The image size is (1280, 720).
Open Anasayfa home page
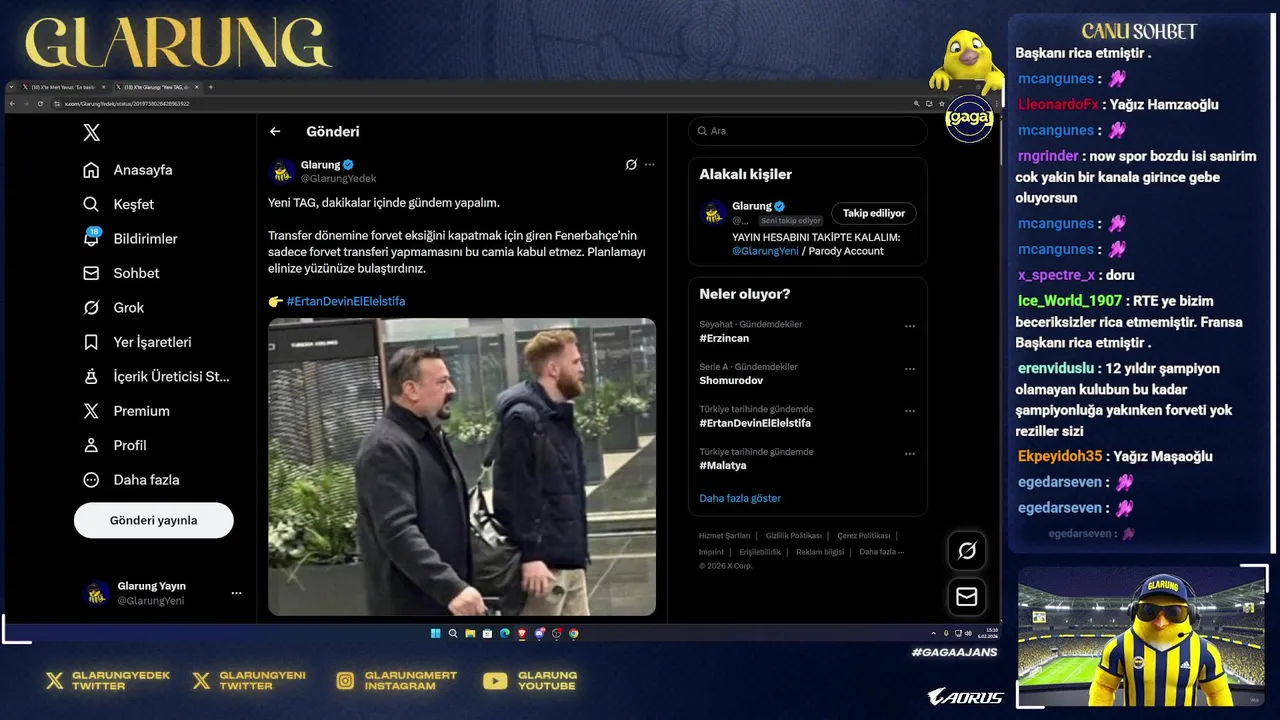[x=128, y=170]
